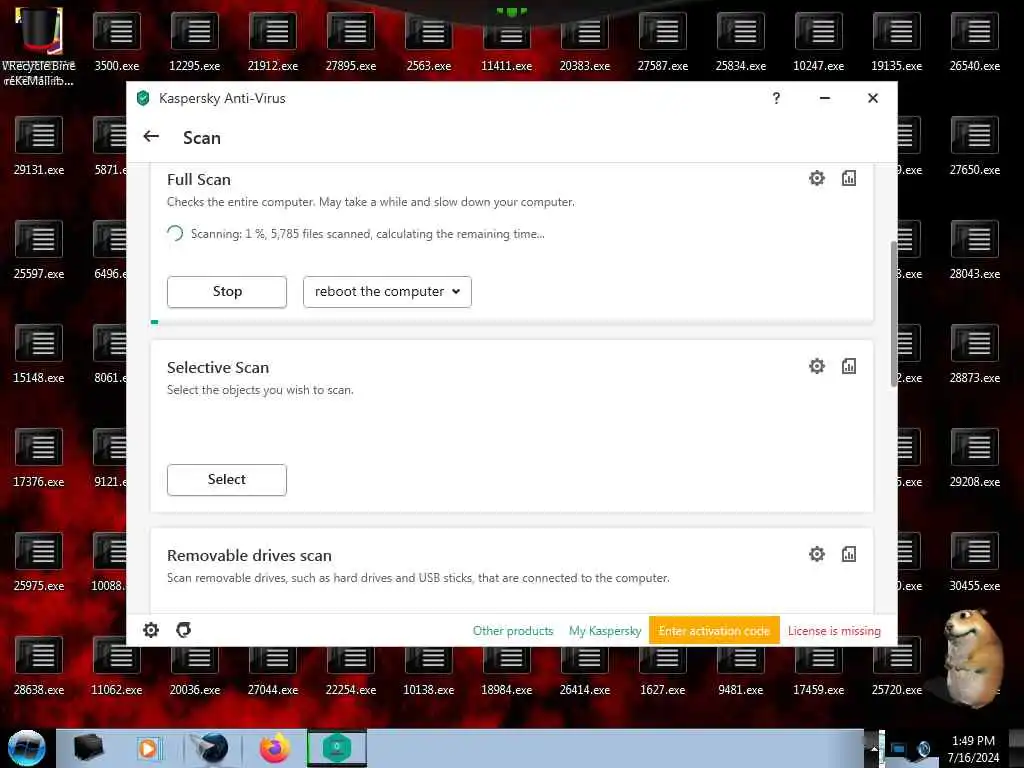Open Selective Scan settings gear
1024x768 pixels.
[816, 366]
